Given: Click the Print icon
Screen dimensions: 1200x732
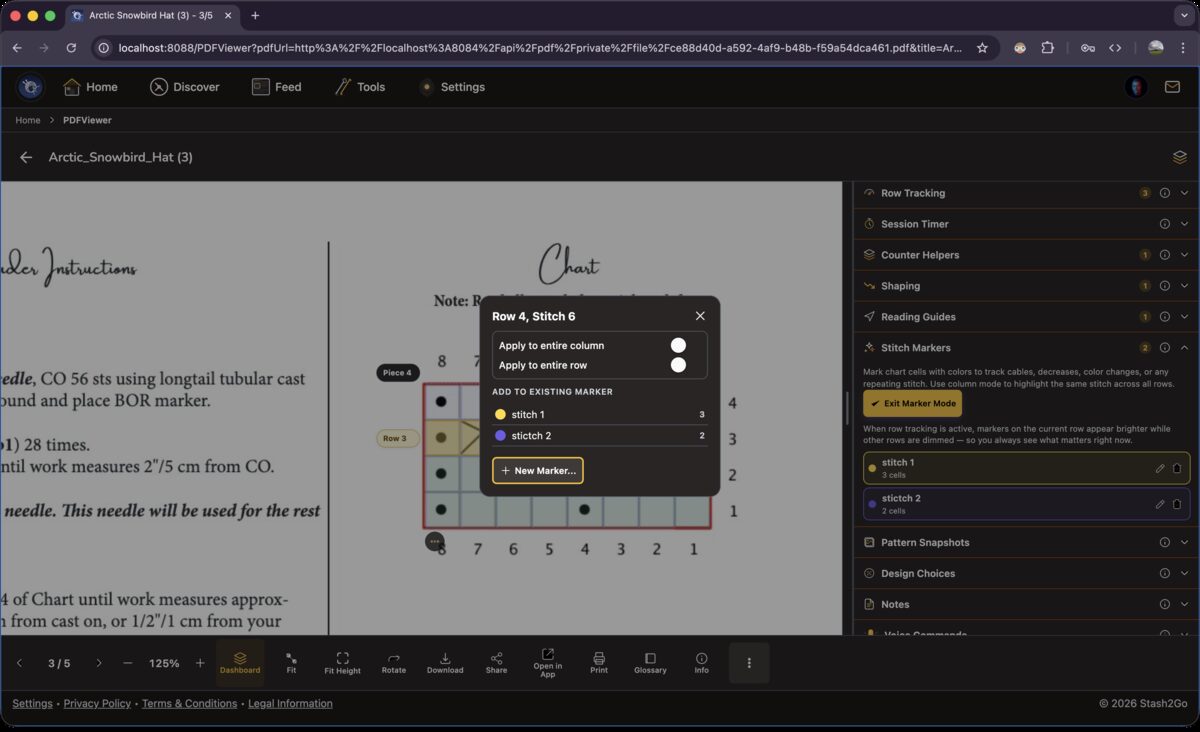Looking at the screenshot, I should pyautogui.click(x=599, y=662).
